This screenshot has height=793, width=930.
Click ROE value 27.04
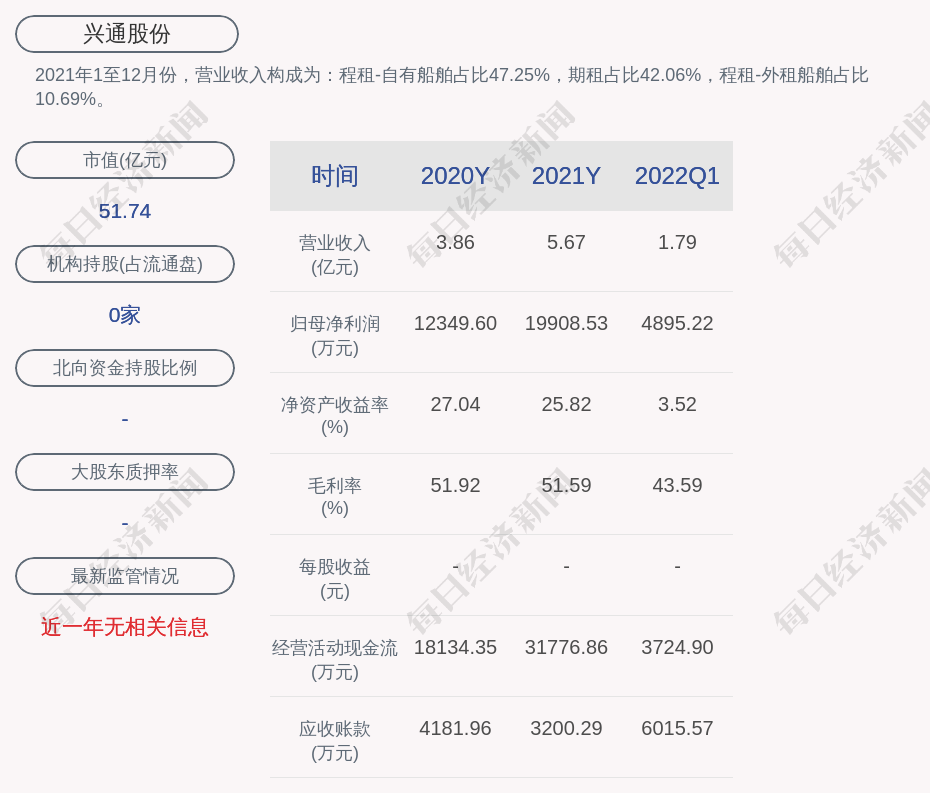[455, 405]
